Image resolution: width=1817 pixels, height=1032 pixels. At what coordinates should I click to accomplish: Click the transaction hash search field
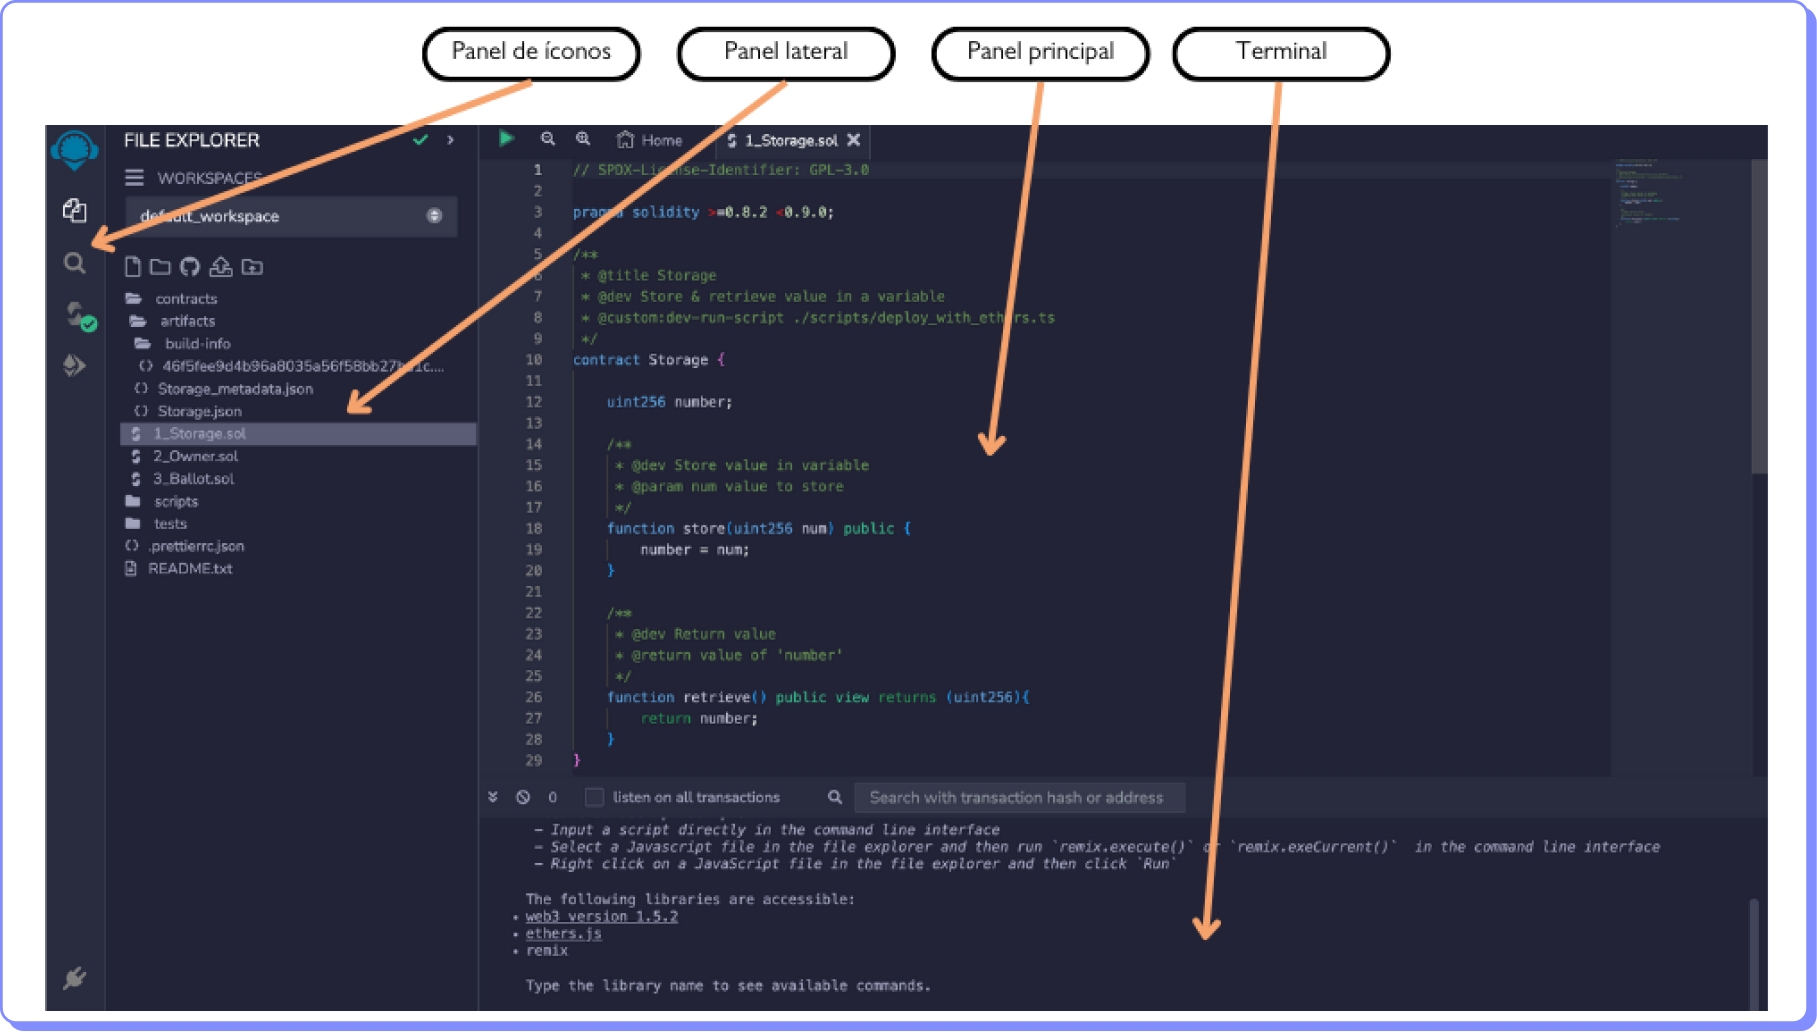point(1018,797)
